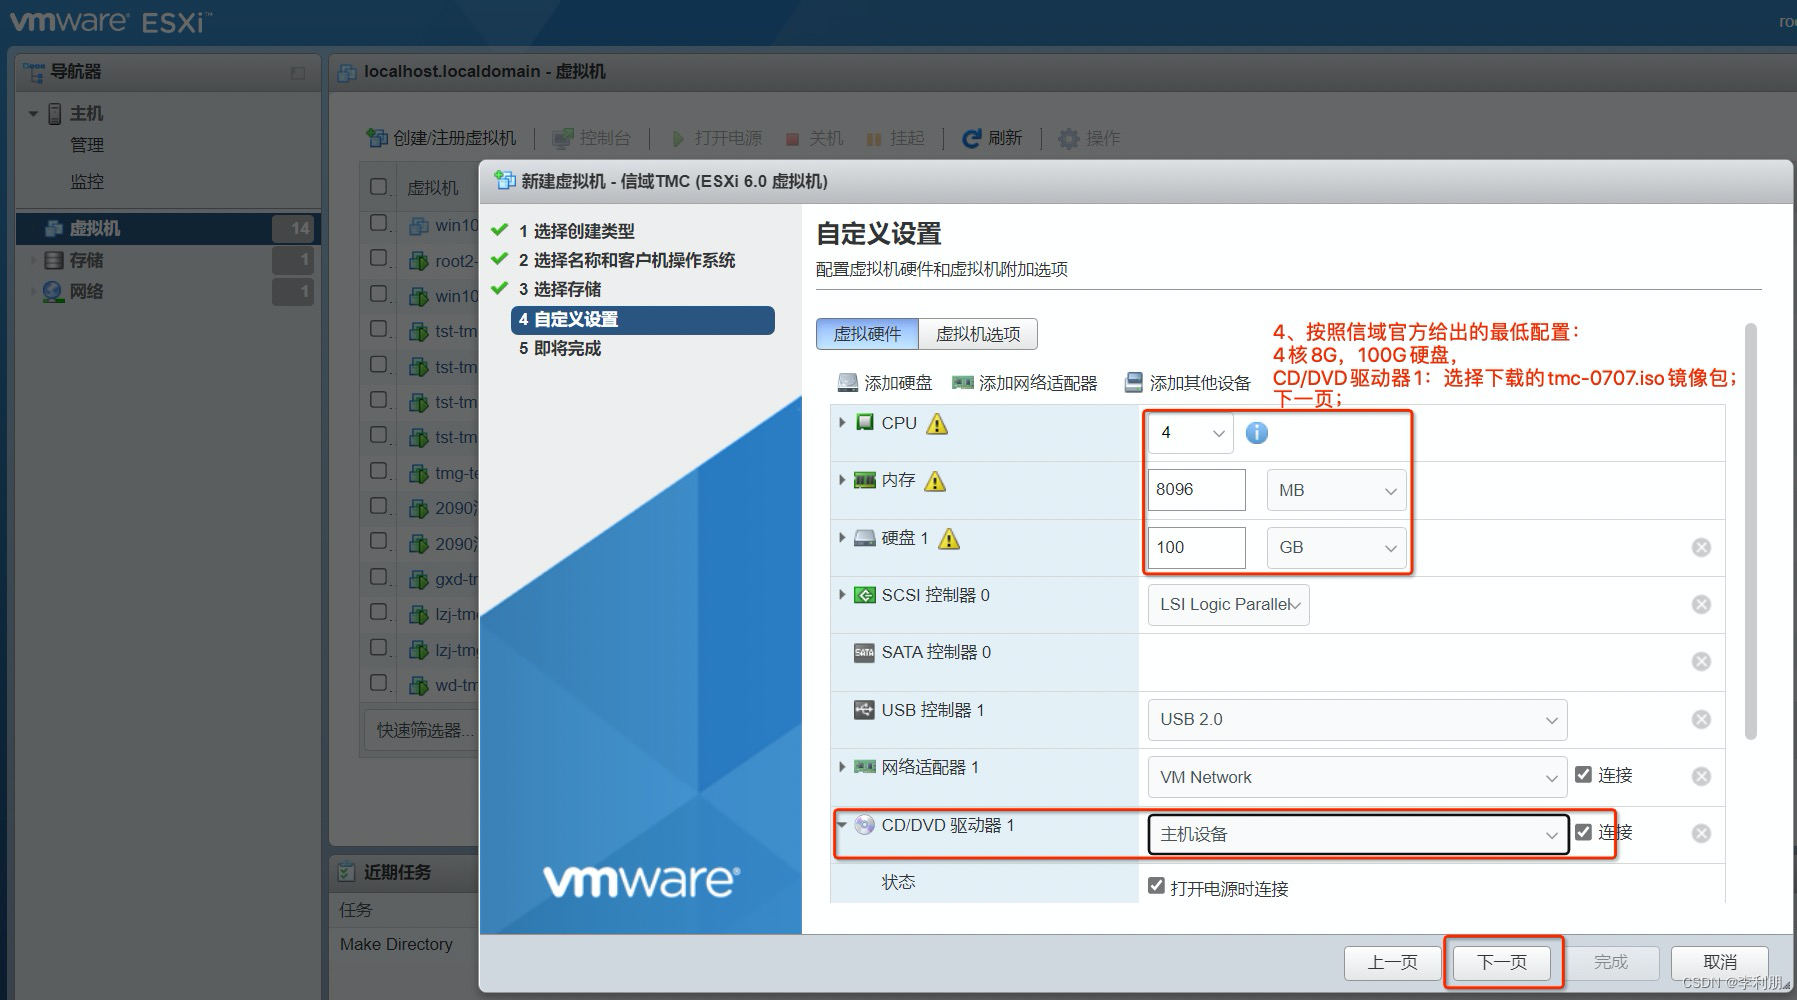Toggle 网络适配器 1 连接 checkbox
The image size is (1797, 1000).
1583,774
